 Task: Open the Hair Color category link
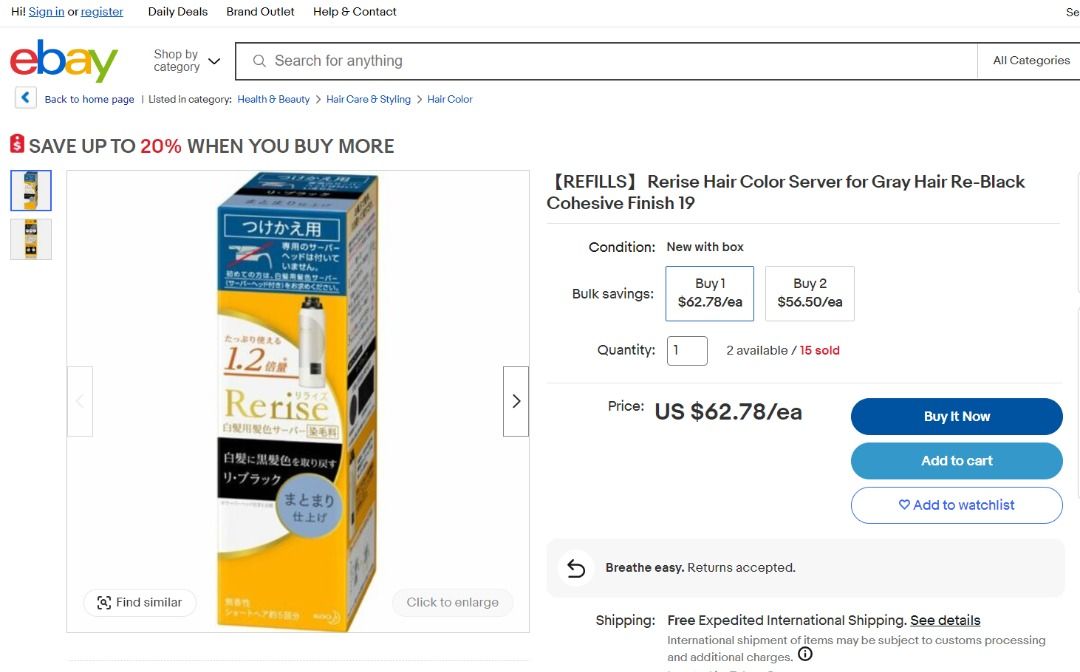[x=450, y=99]
